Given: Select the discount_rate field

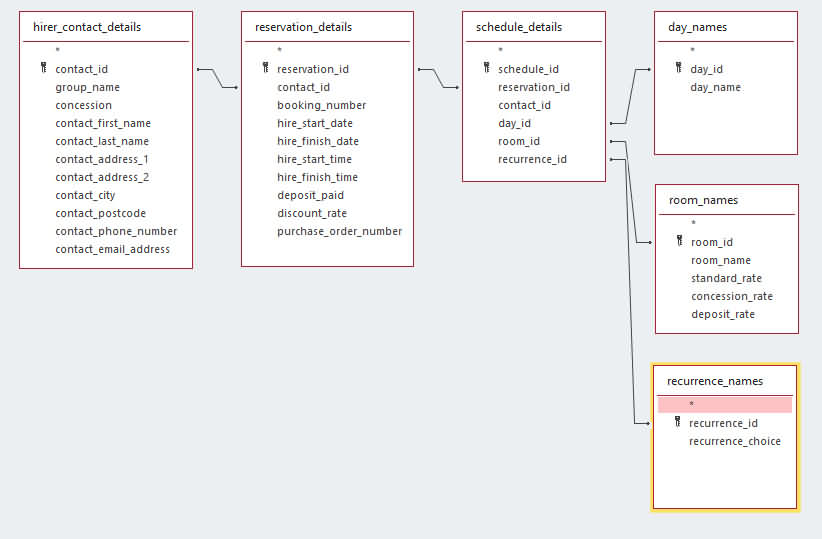Looking at the screenshot, I should (x=312, y=213).
